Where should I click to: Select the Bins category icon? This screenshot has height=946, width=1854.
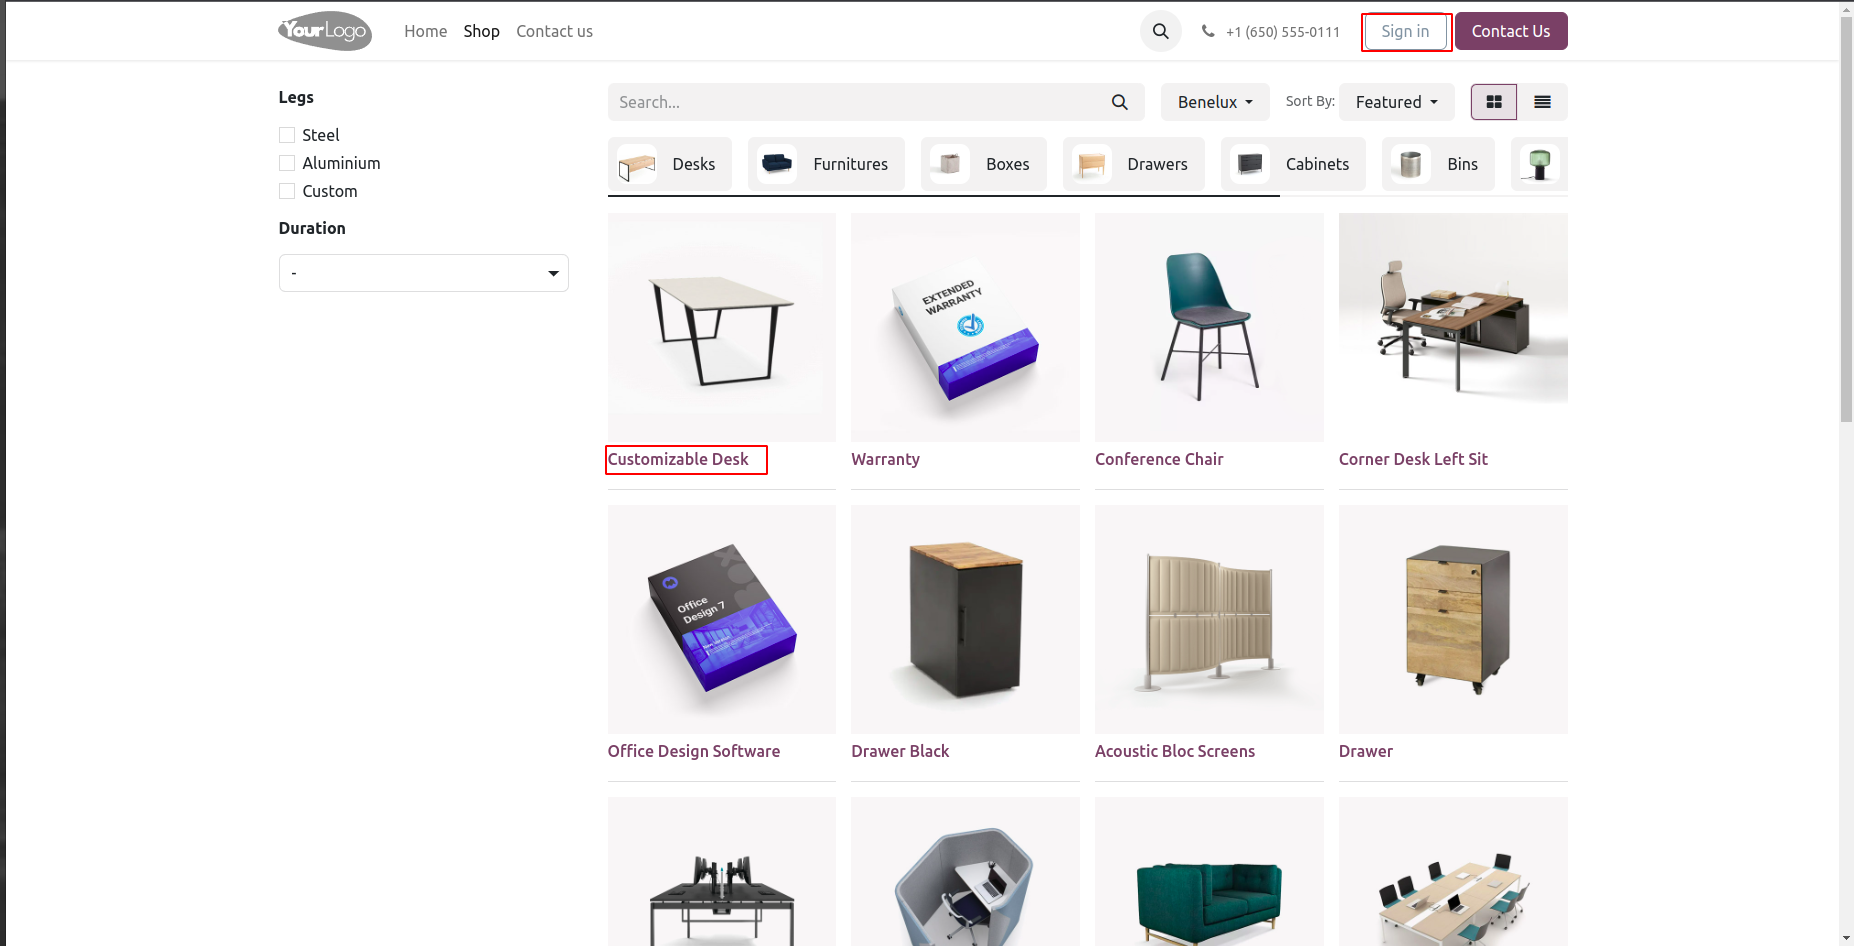tap(1410, 164)
